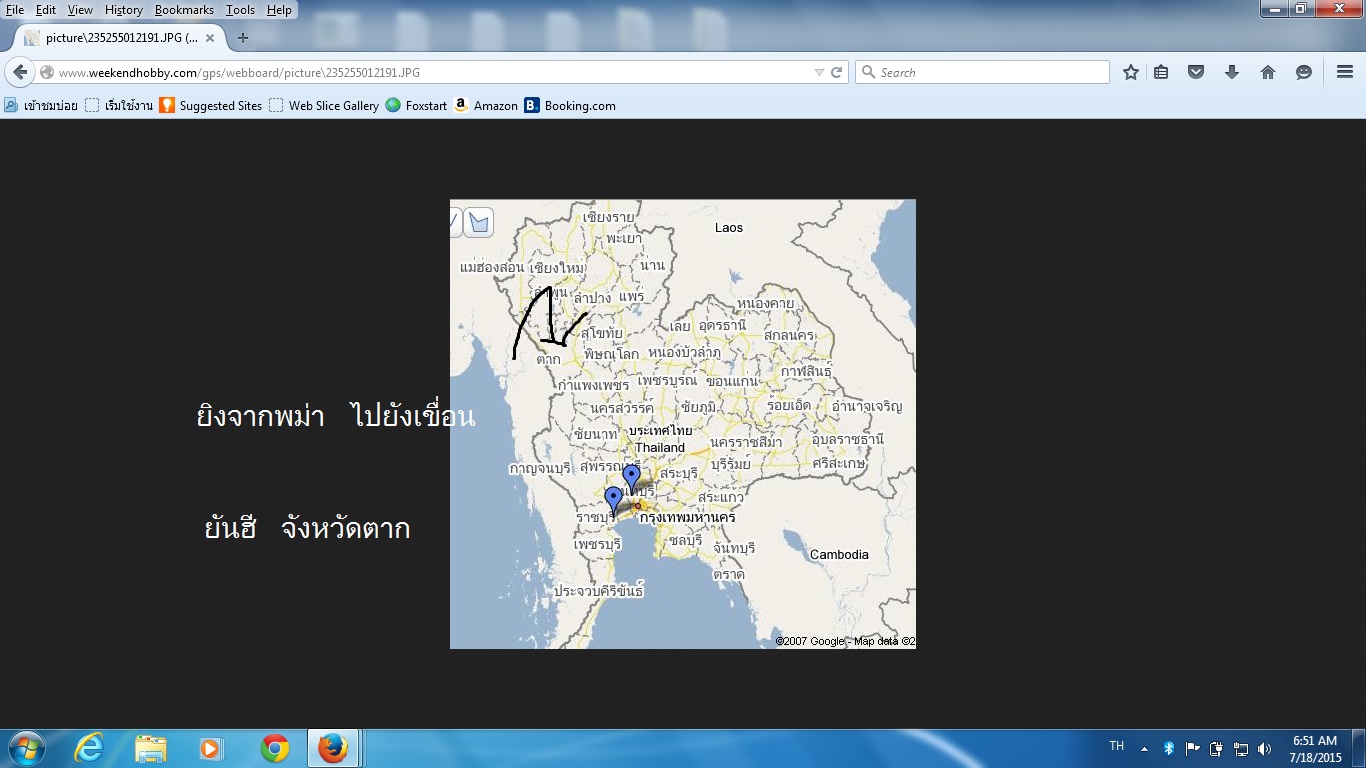Open the Bookmarks menu in menu bar
The image size is (1366, 768).
[184, 10]
